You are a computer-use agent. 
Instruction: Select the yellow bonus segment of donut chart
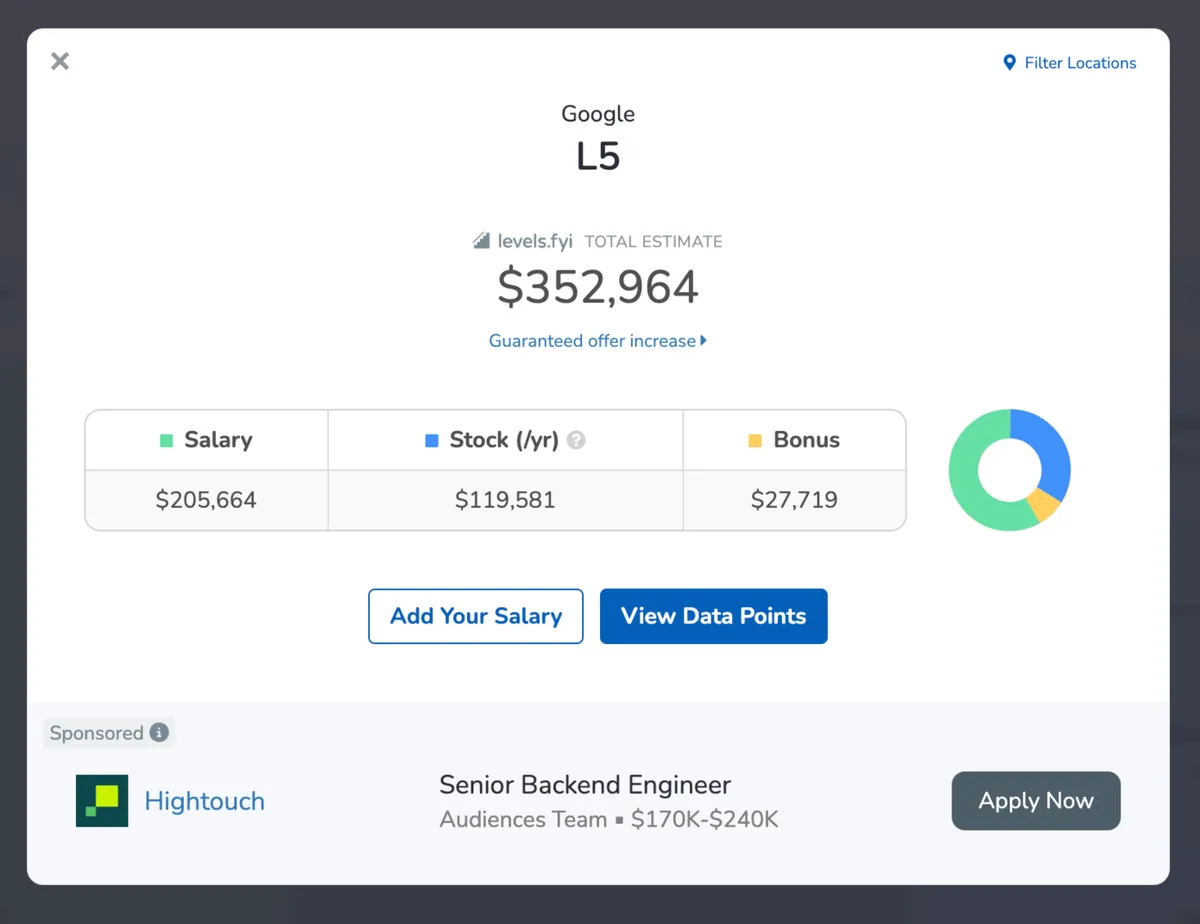(1043, 505)
